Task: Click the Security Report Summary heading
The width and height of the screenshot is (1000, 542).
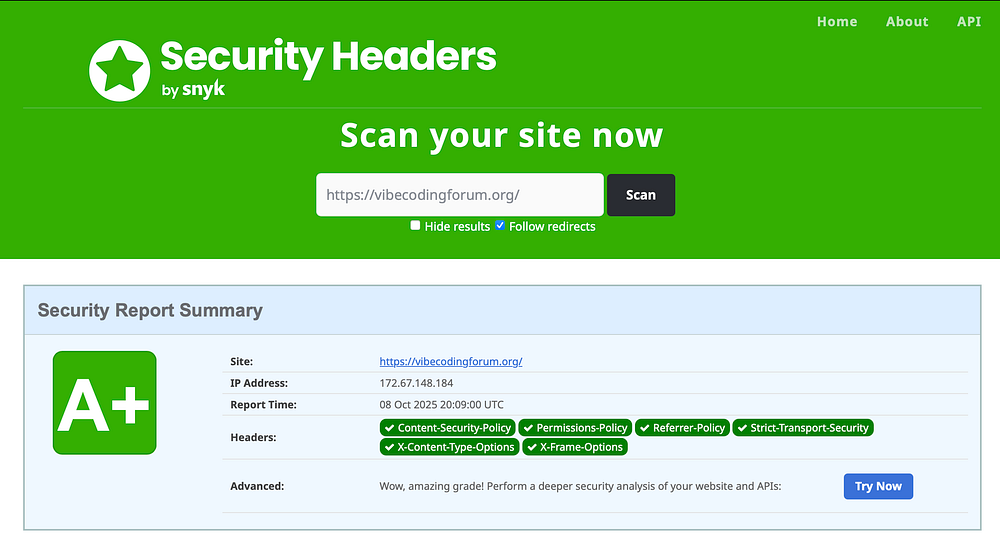Action: pyautogui.click(x=150, y=311)
